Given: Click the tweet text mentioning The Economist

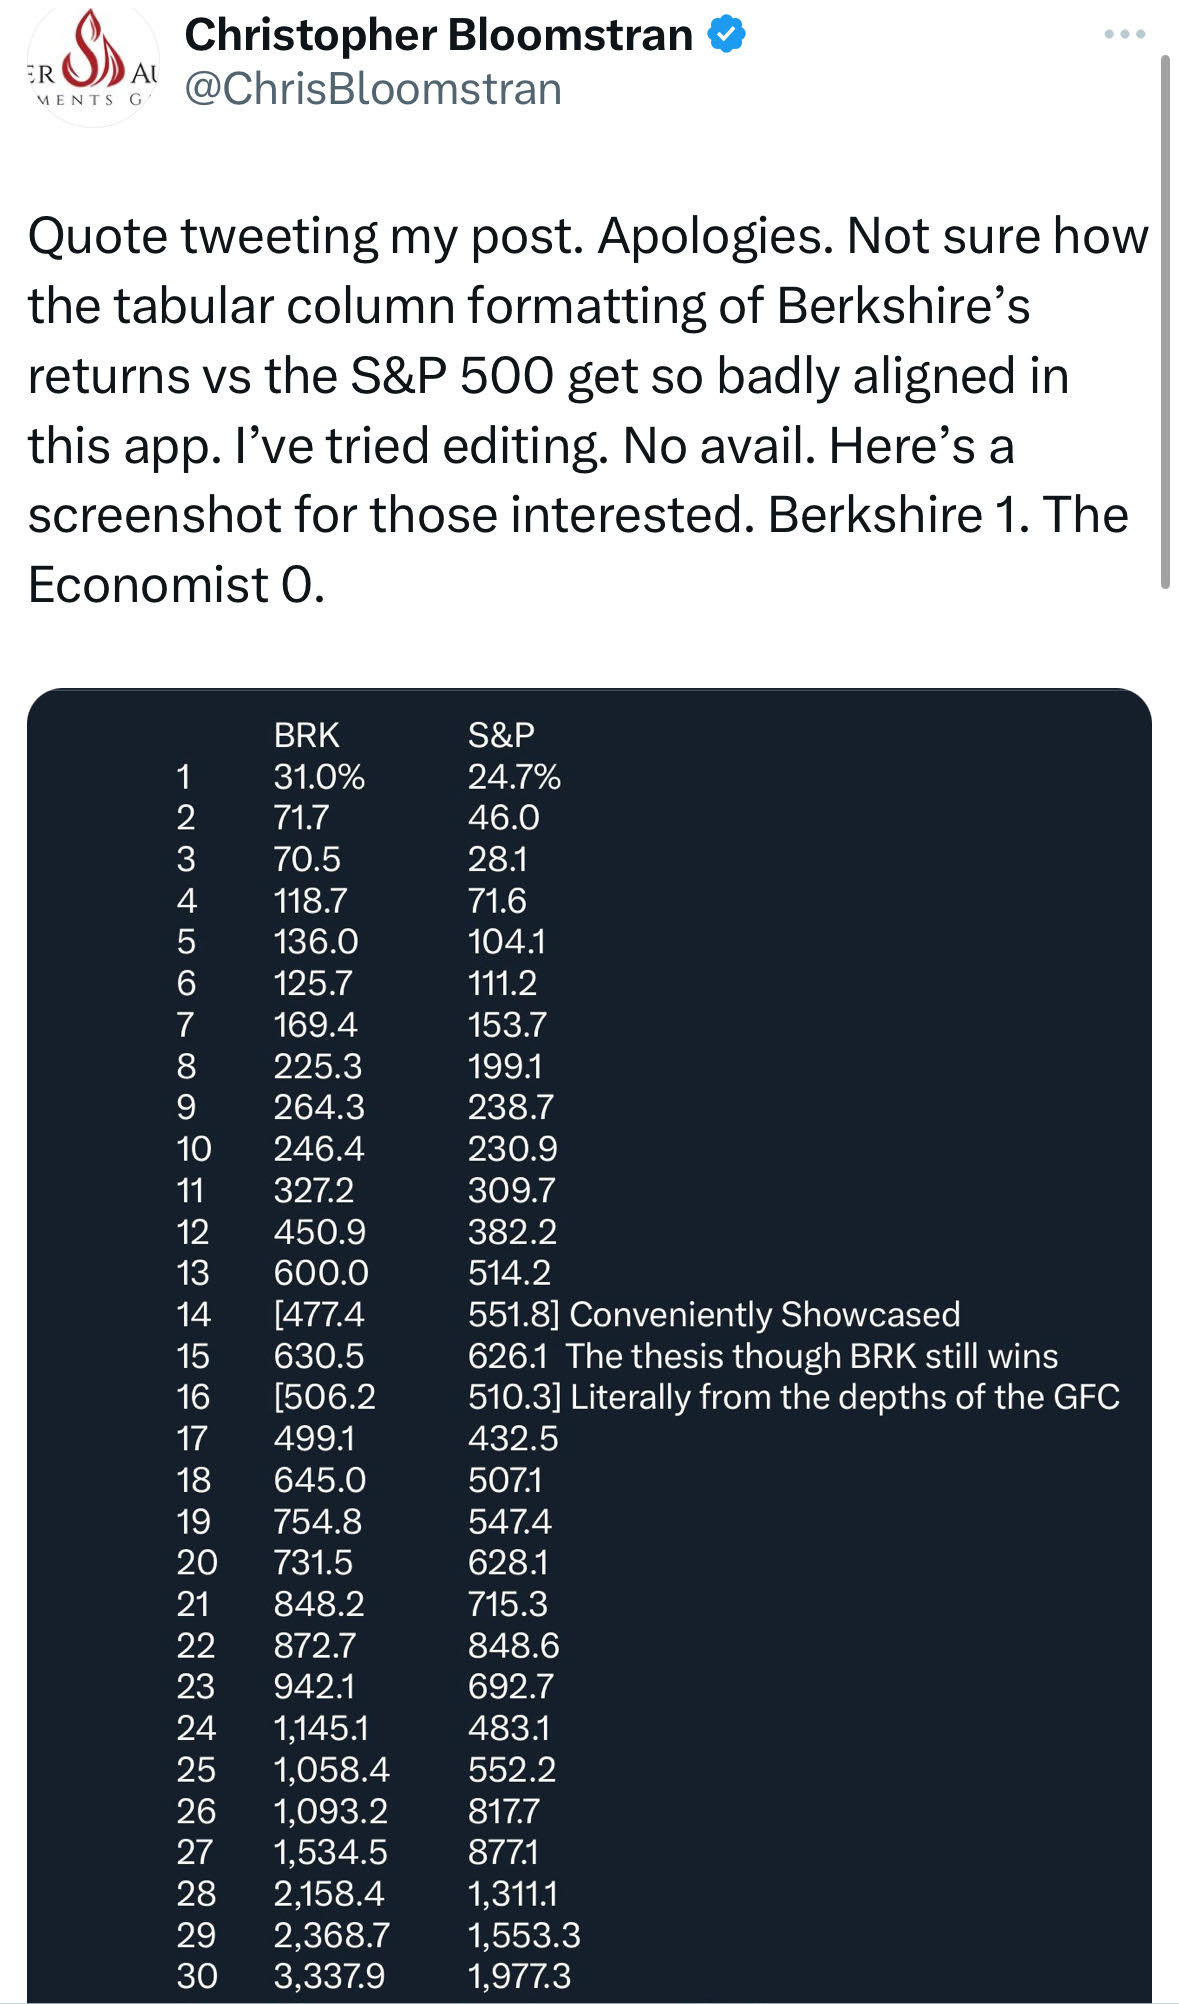Looking at the screenshot, I should coord(588,410).
